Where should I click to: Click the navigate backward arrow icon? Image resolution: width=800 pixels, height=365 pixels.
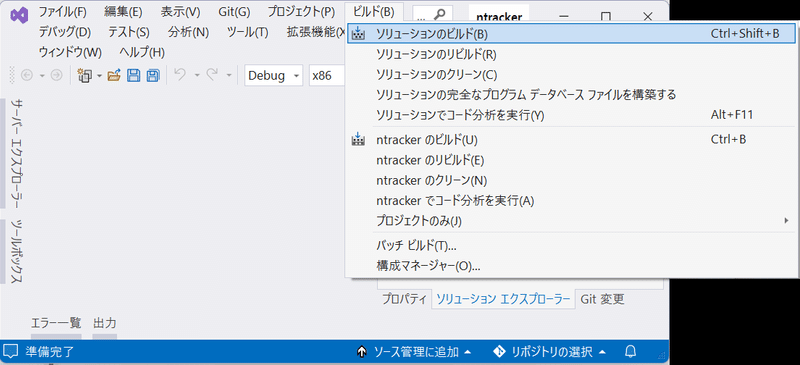click(x=27, y=76)
